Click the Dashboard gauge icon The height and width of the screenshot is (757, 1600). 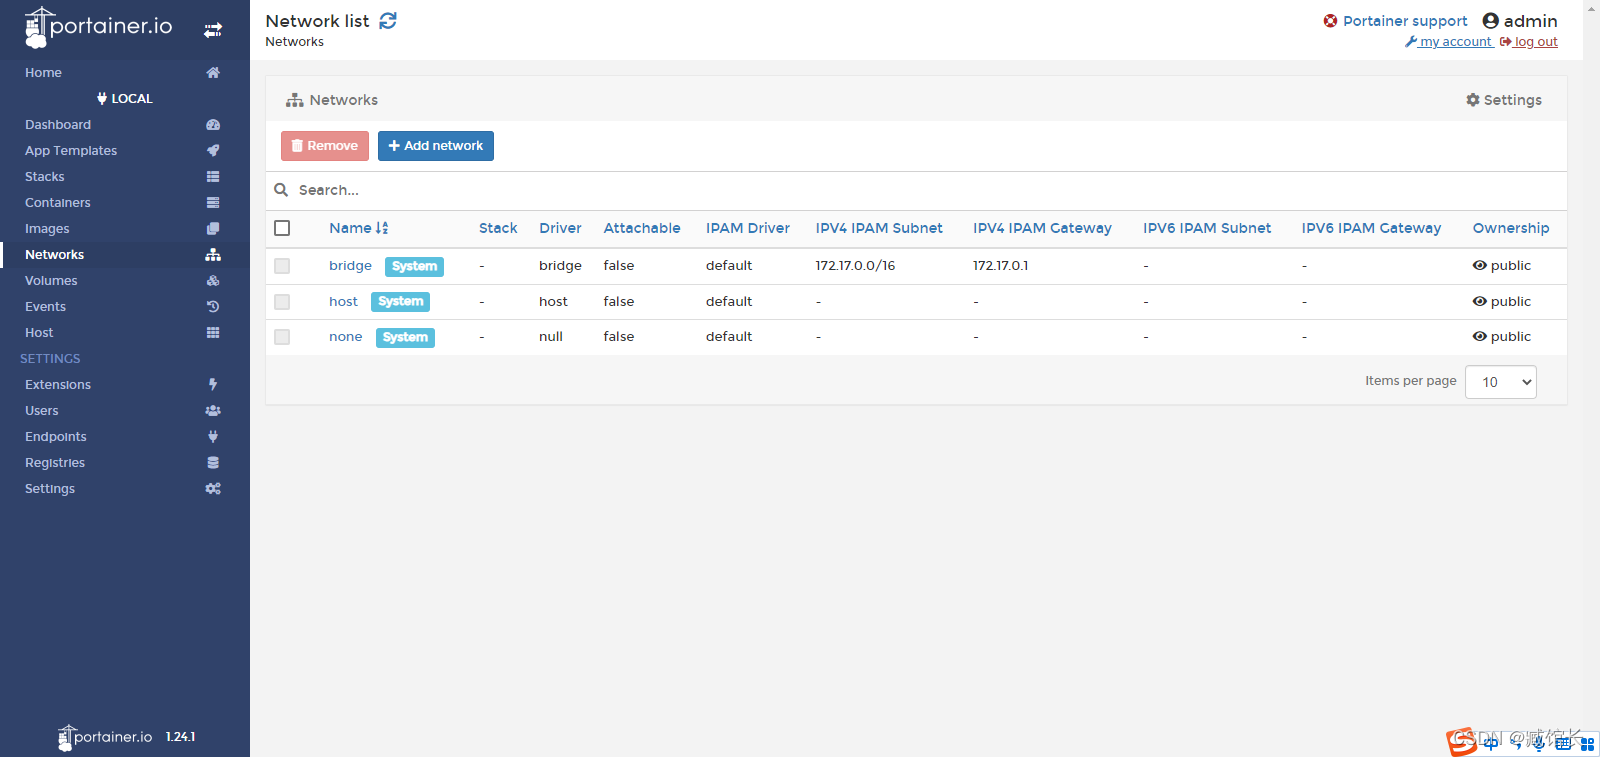pyautogui.click(x=213, y=125)
